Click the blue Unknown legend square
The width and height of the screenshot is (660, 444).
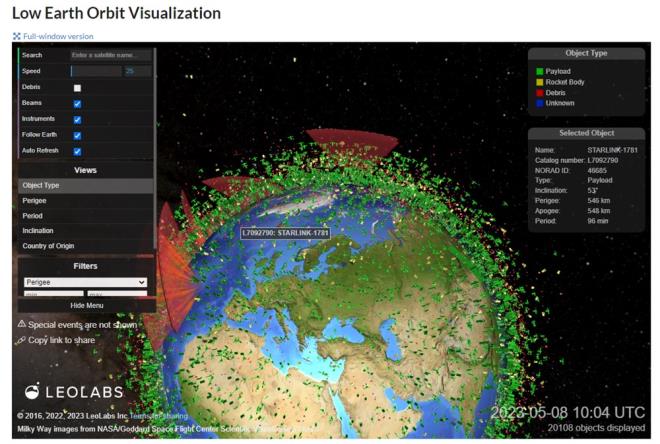click(x=540, y=103)
